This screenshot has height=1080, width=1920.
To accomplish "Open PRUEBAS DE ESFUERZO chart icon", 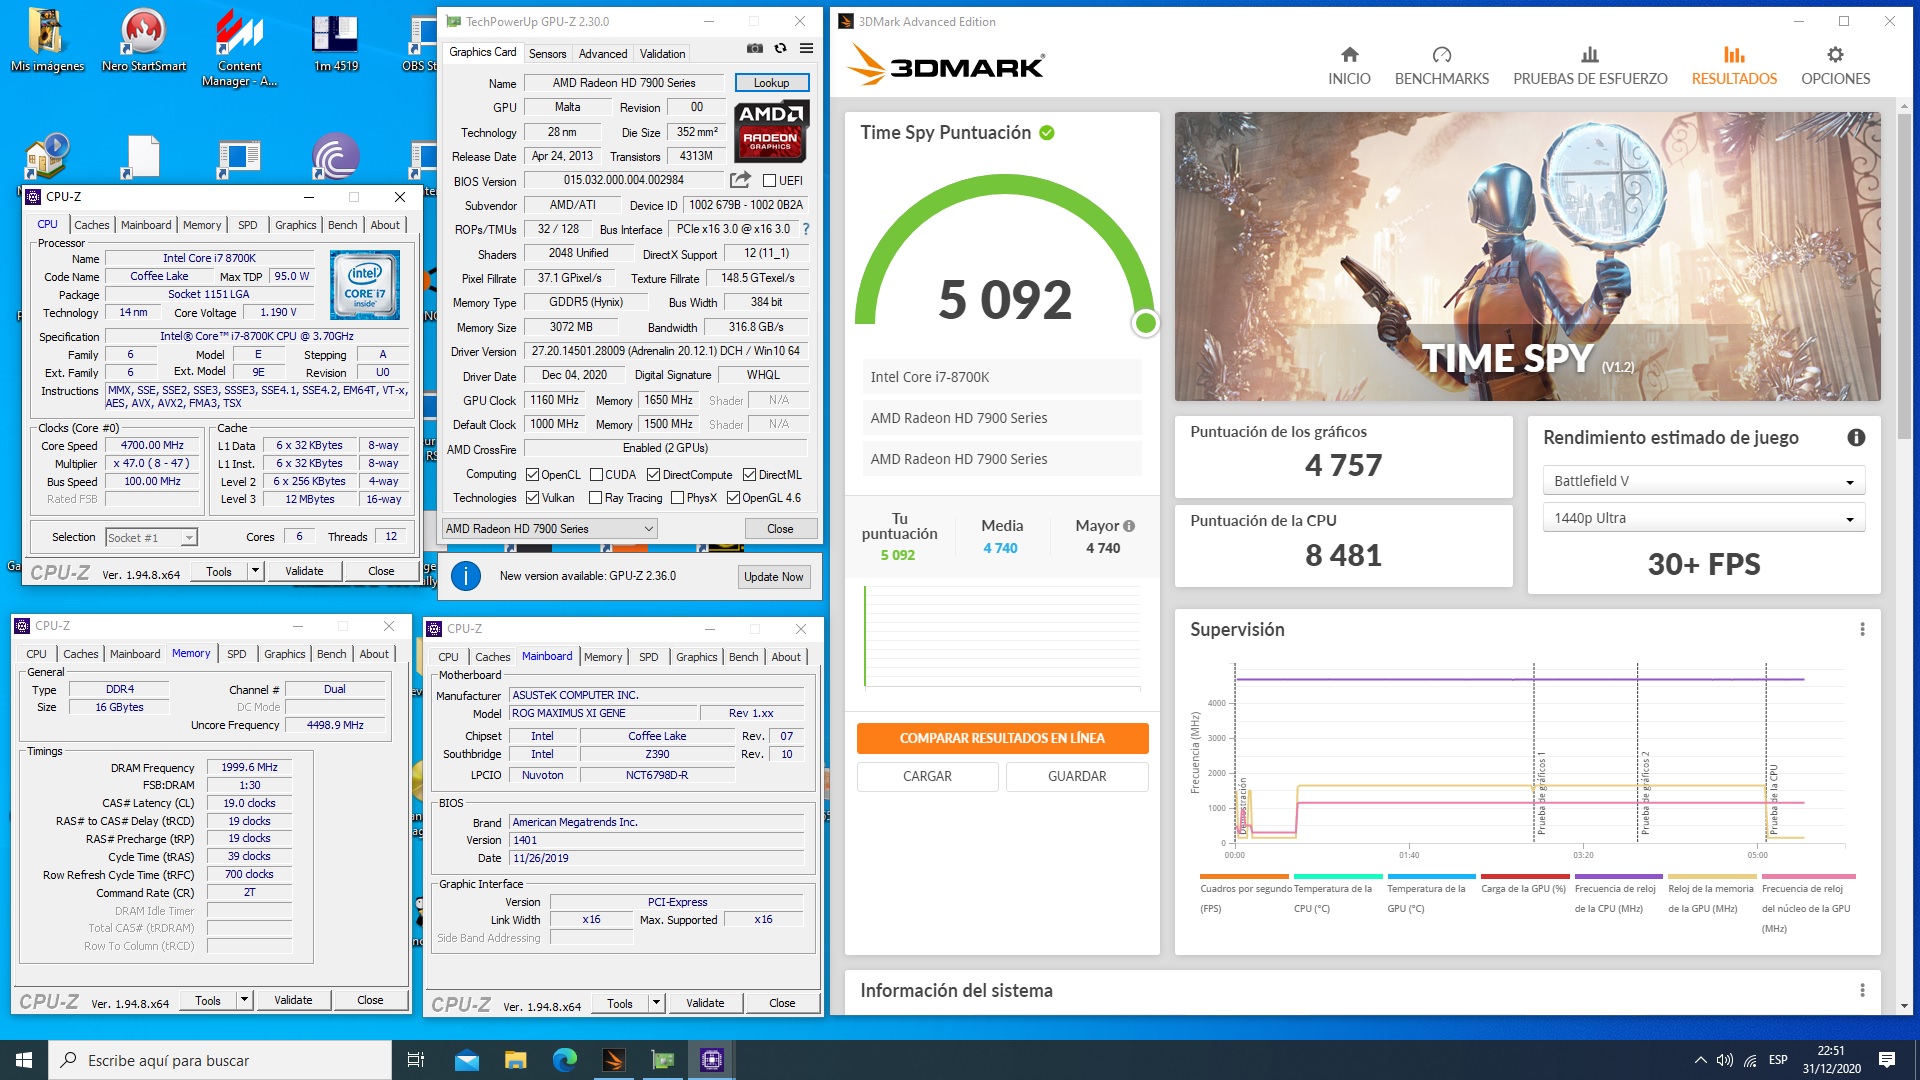I will tap(1590, 54).
